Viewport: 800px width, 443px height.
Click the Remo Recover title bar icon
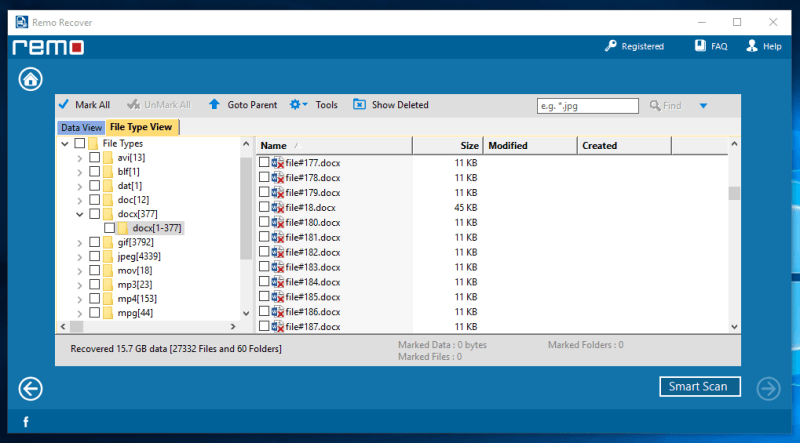pyautogui.click(x=21, y=22)
